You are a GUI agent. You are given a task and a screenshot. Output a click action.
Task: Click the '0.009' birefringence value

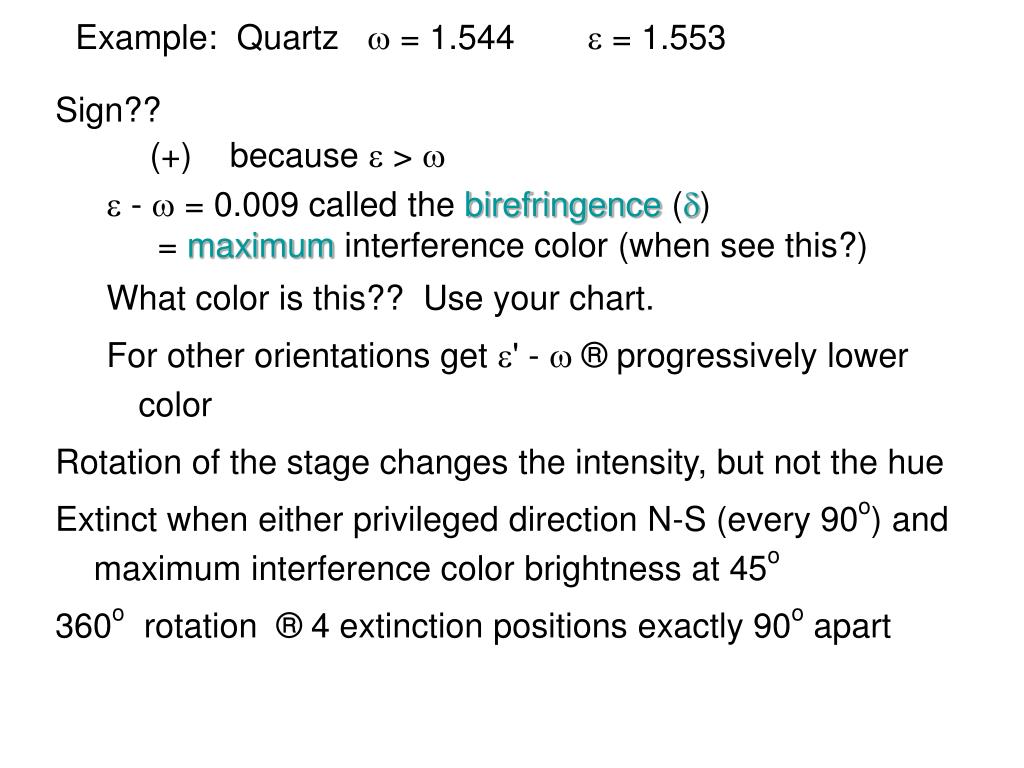[x=256, y=206]
